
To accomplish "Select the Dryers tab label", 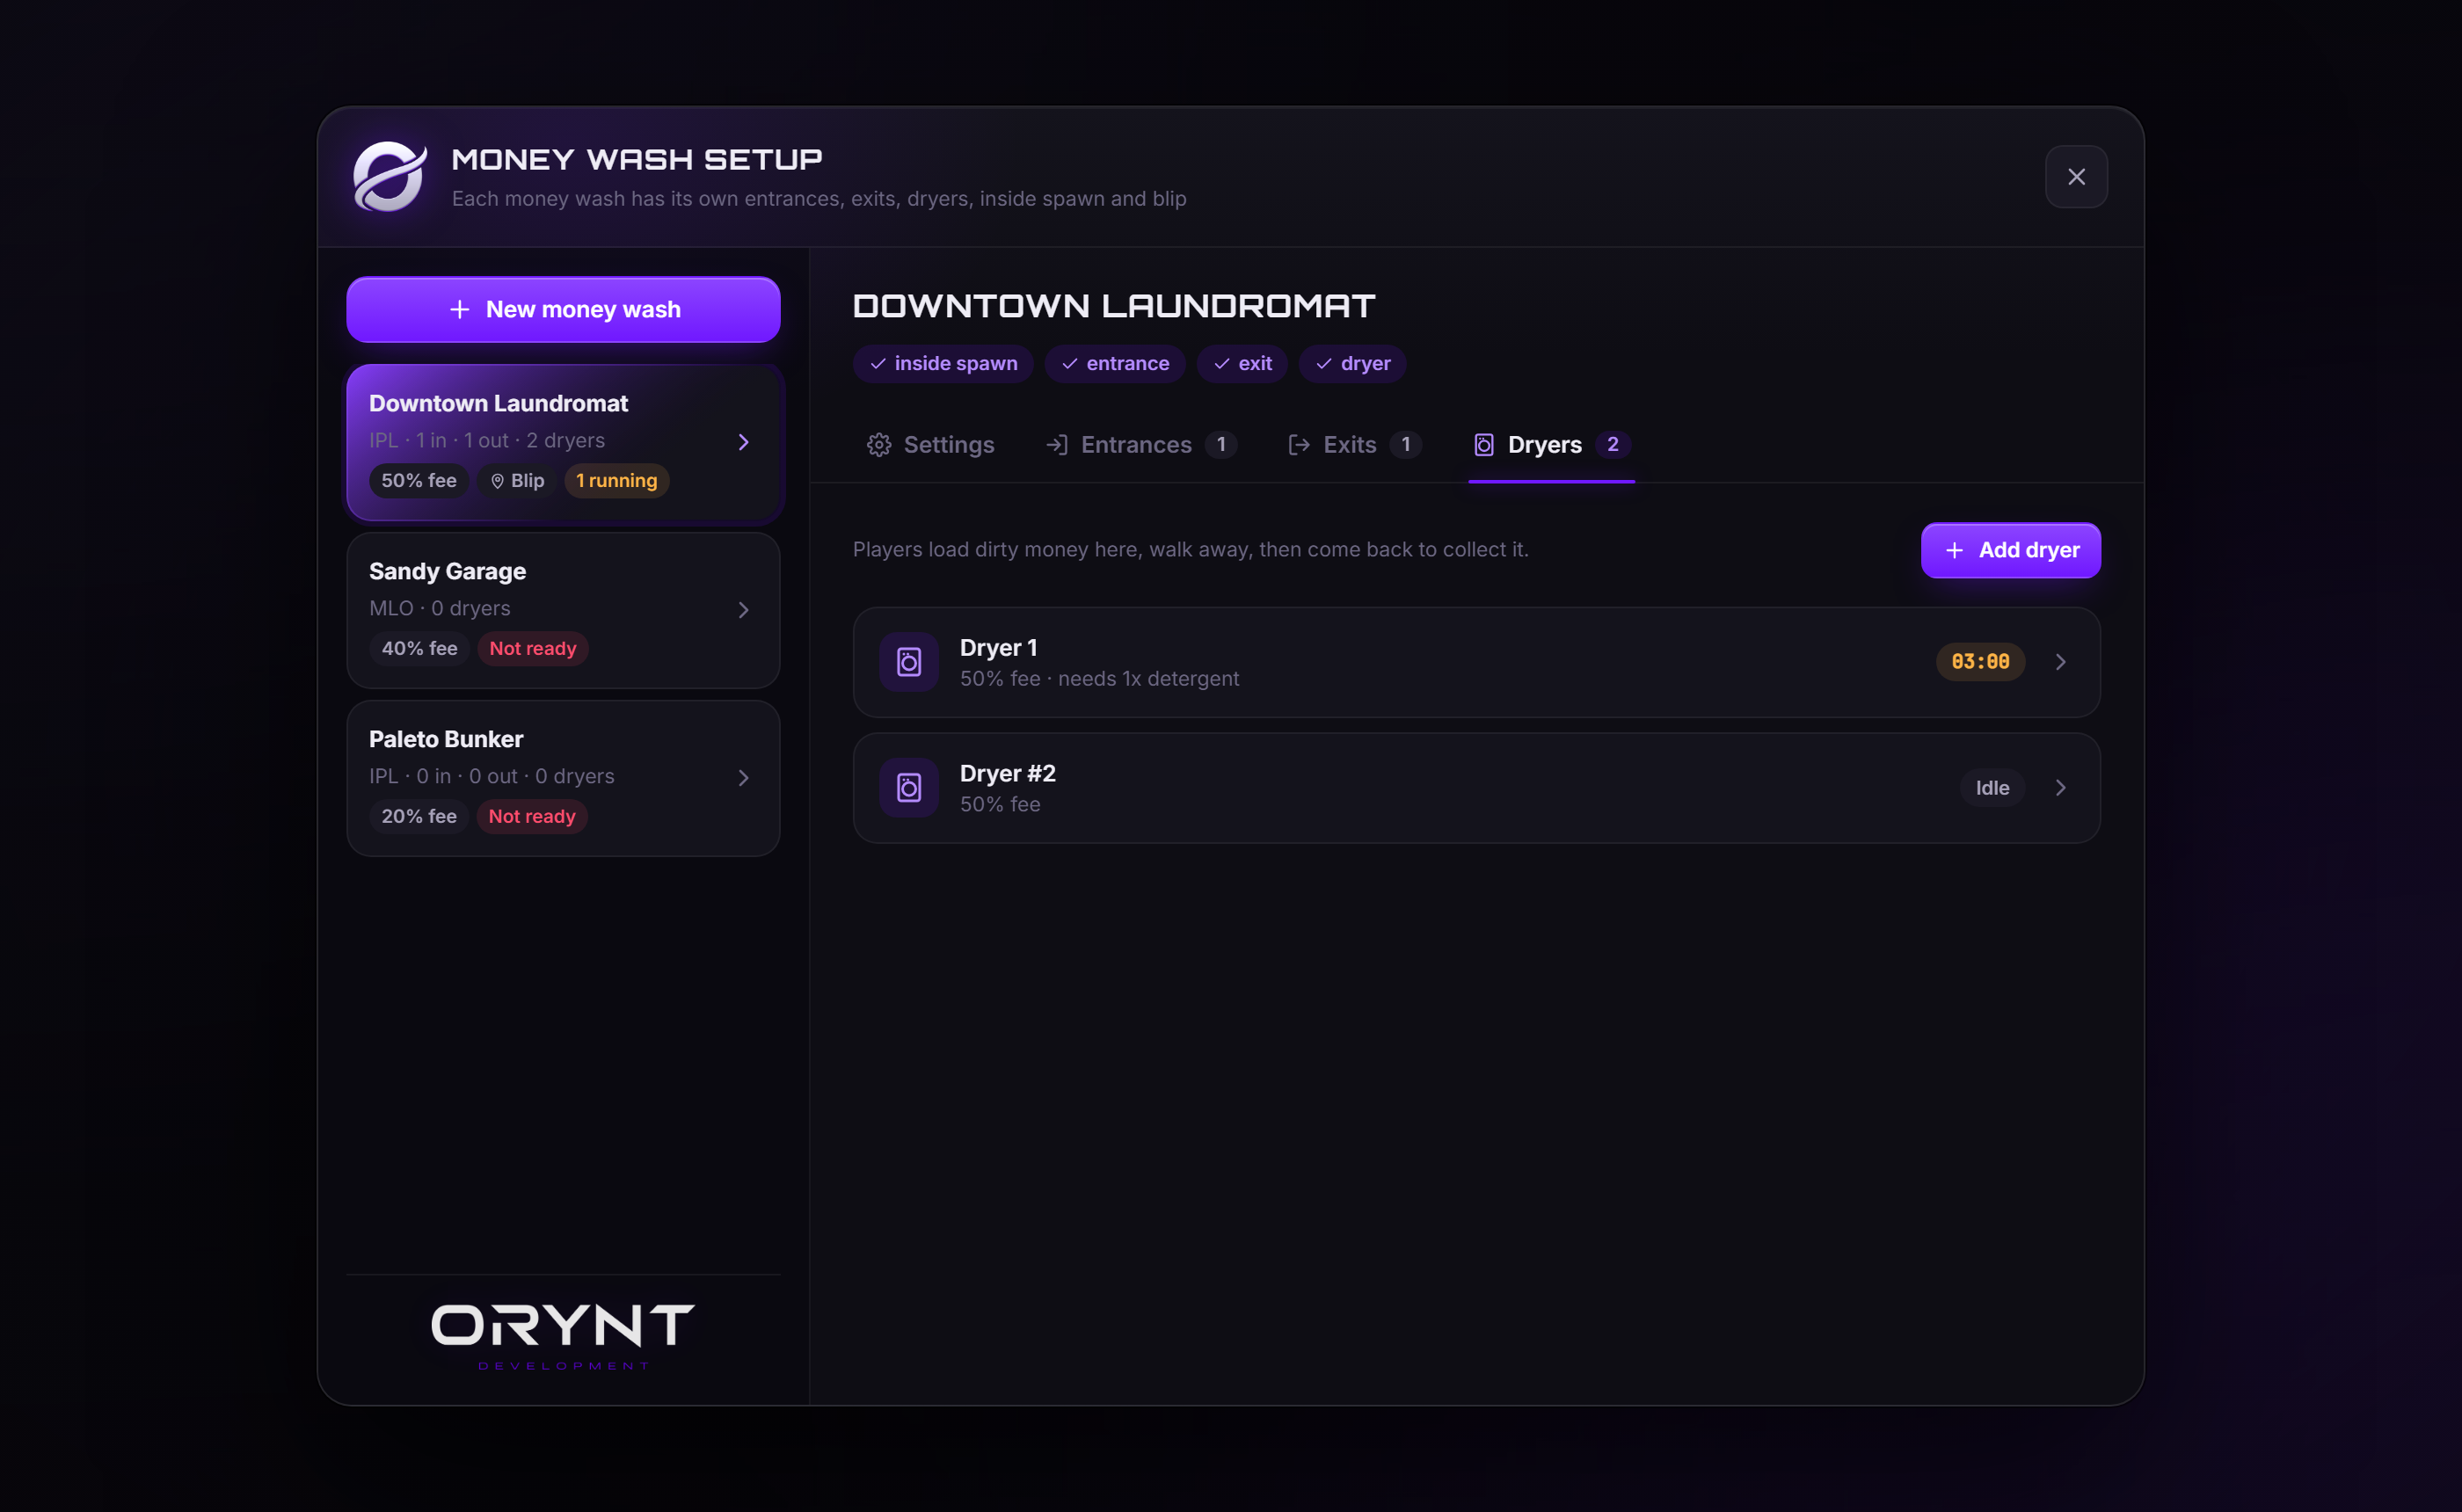I will (x=1545, y=445).
